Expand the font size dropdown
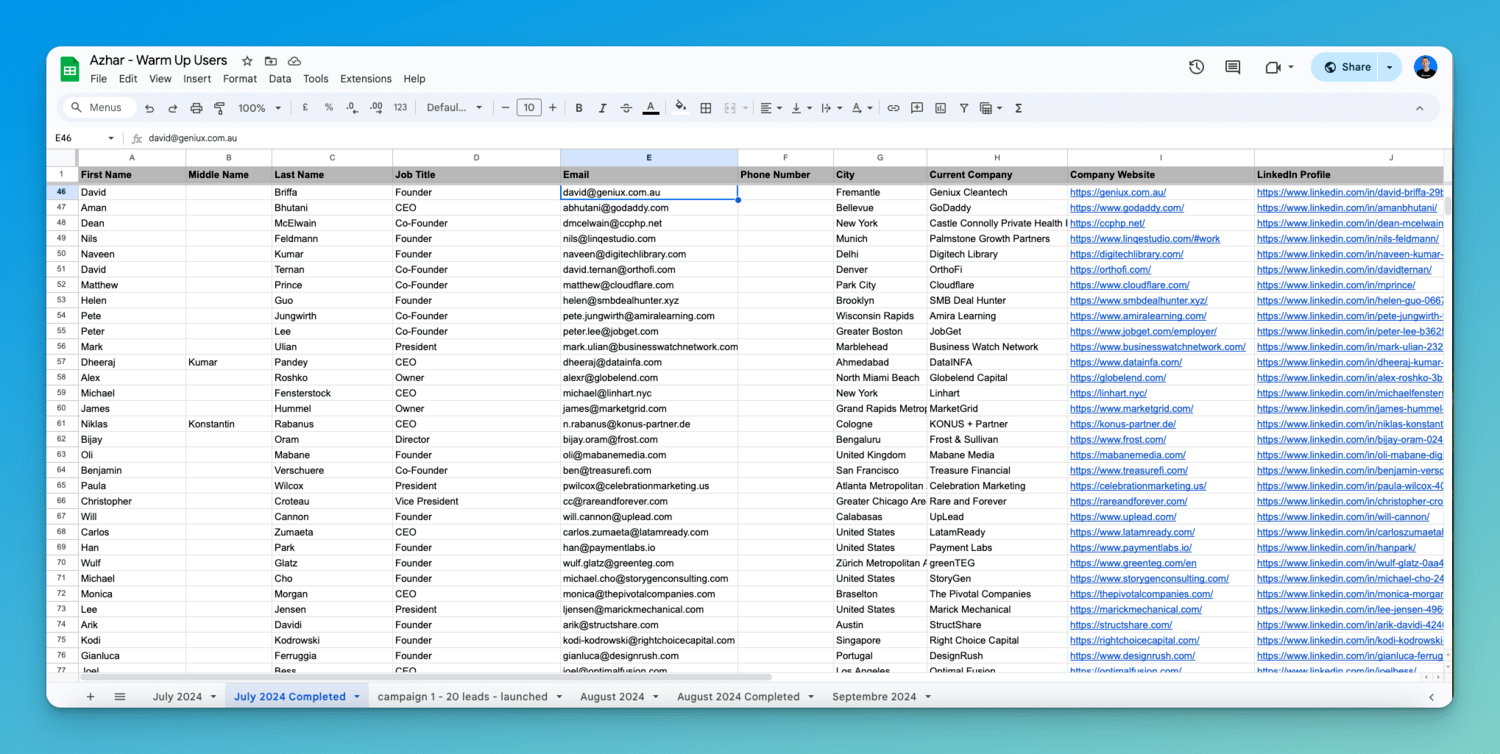1500x754 pixels. point(528,107)
